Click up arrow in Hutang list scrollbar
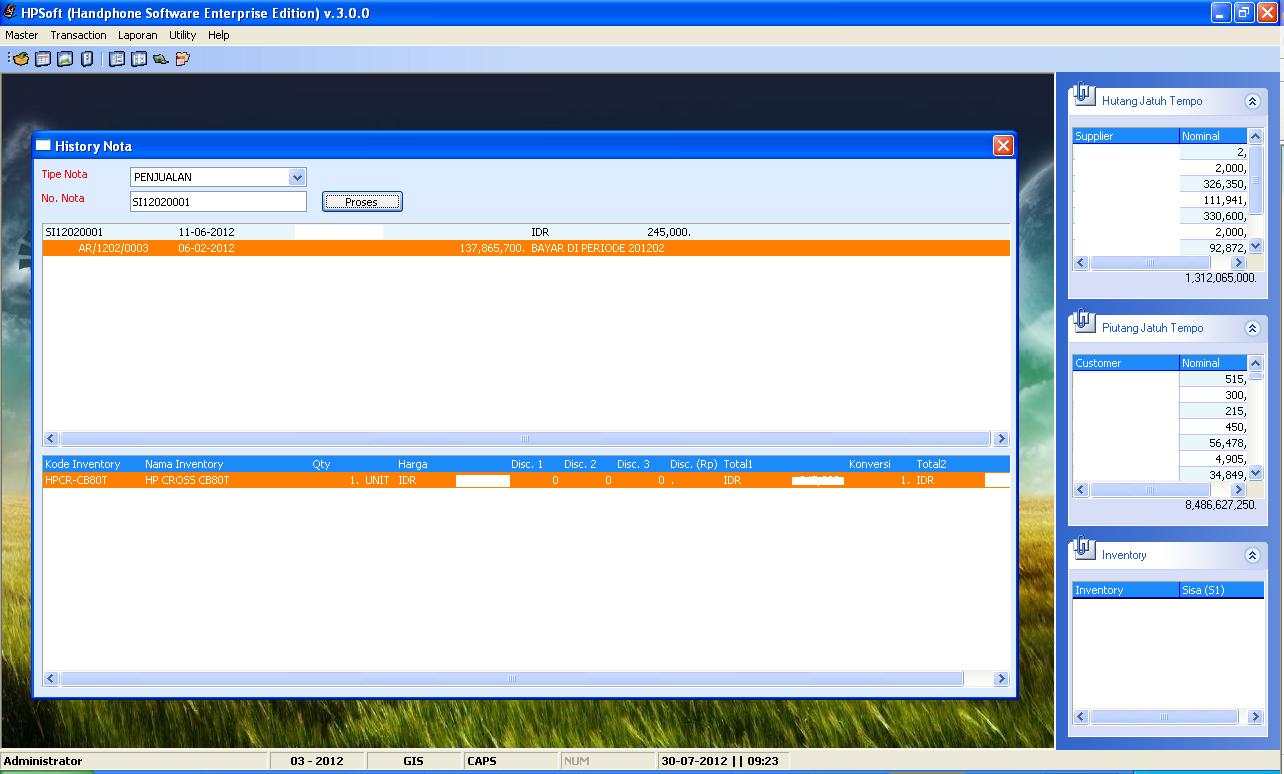This screenshot has width=1284, height=774. tap(1256, 136)
